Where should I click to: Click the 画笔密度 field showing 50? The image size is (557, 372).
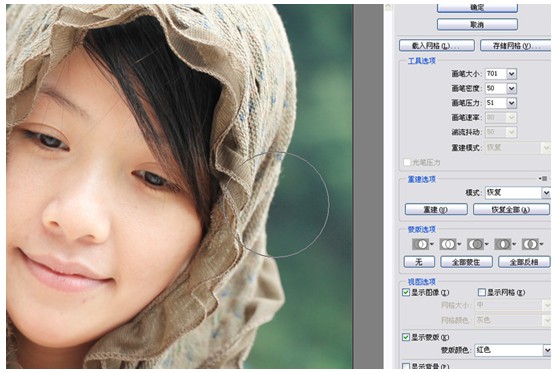pos(496,88)
